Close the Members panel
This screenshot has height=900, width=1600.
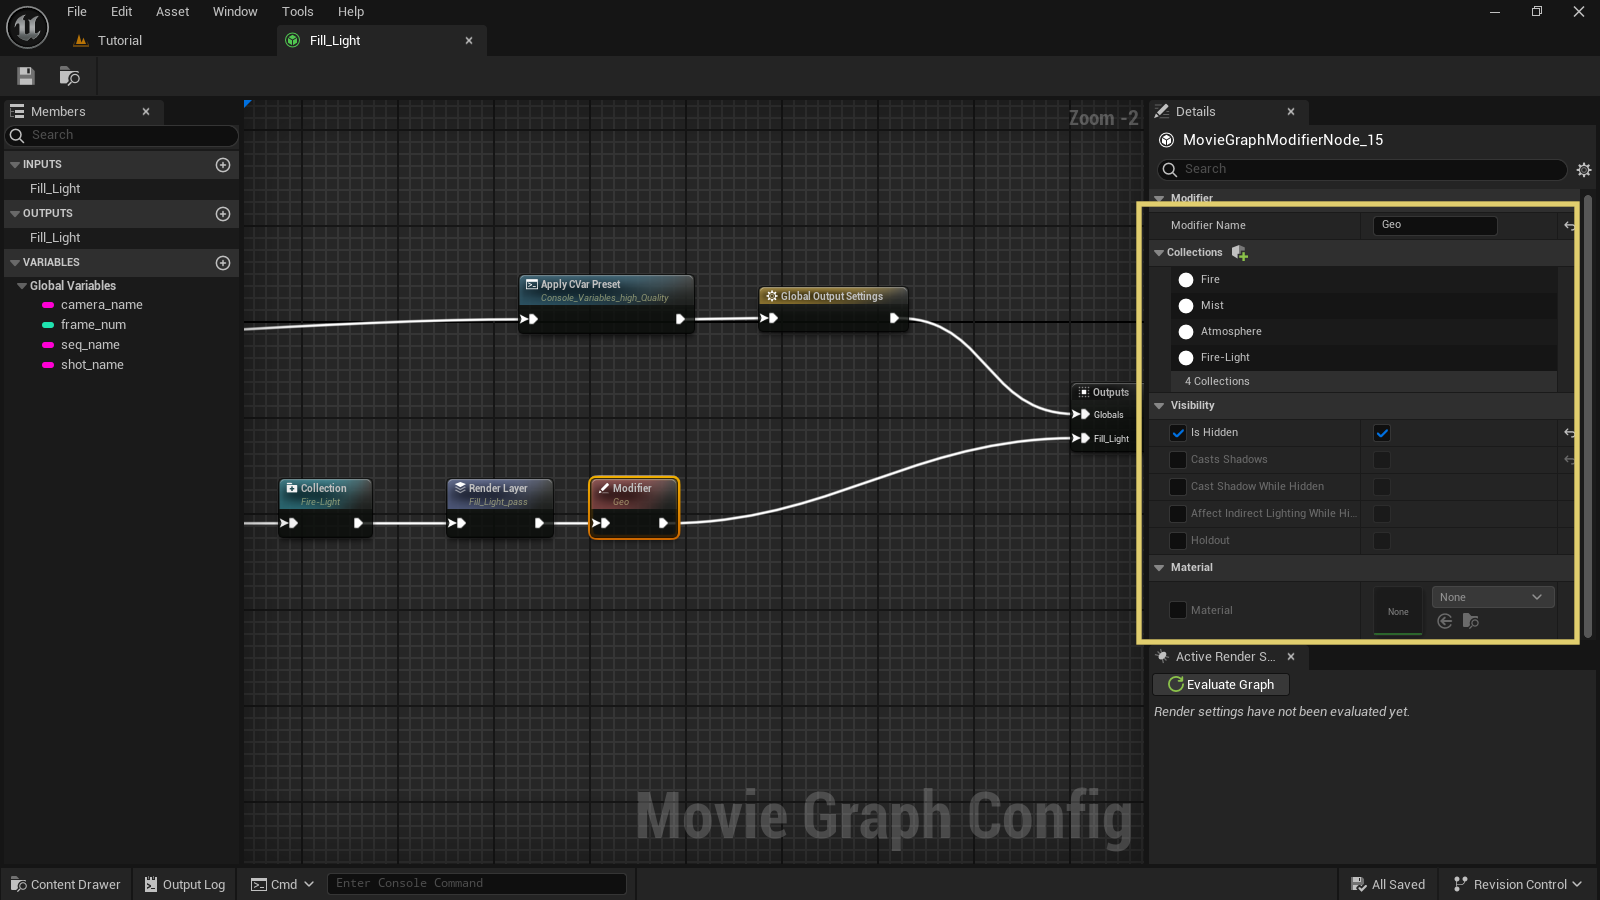click(146, 112)
